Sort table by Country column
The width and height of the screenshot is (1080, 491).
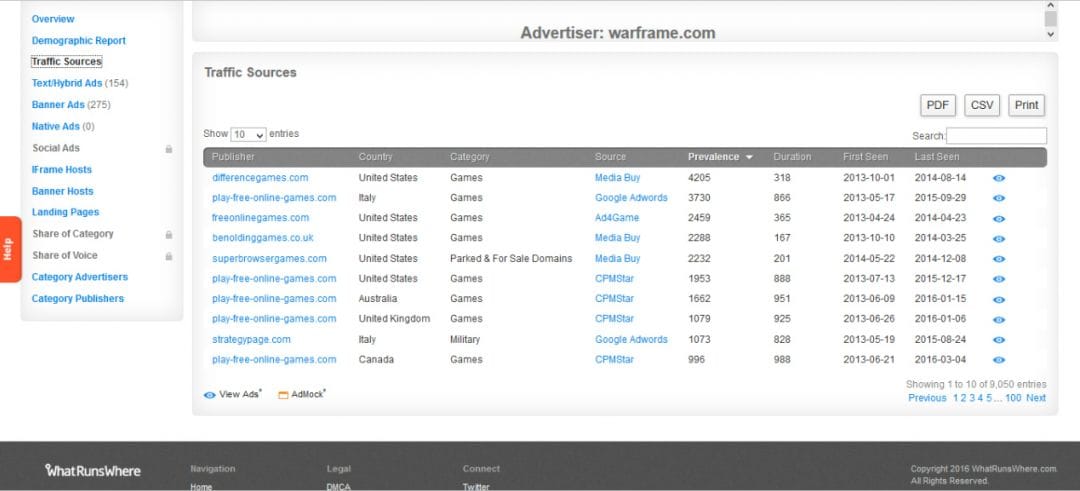pyautogui.click(x=375, y=157)
